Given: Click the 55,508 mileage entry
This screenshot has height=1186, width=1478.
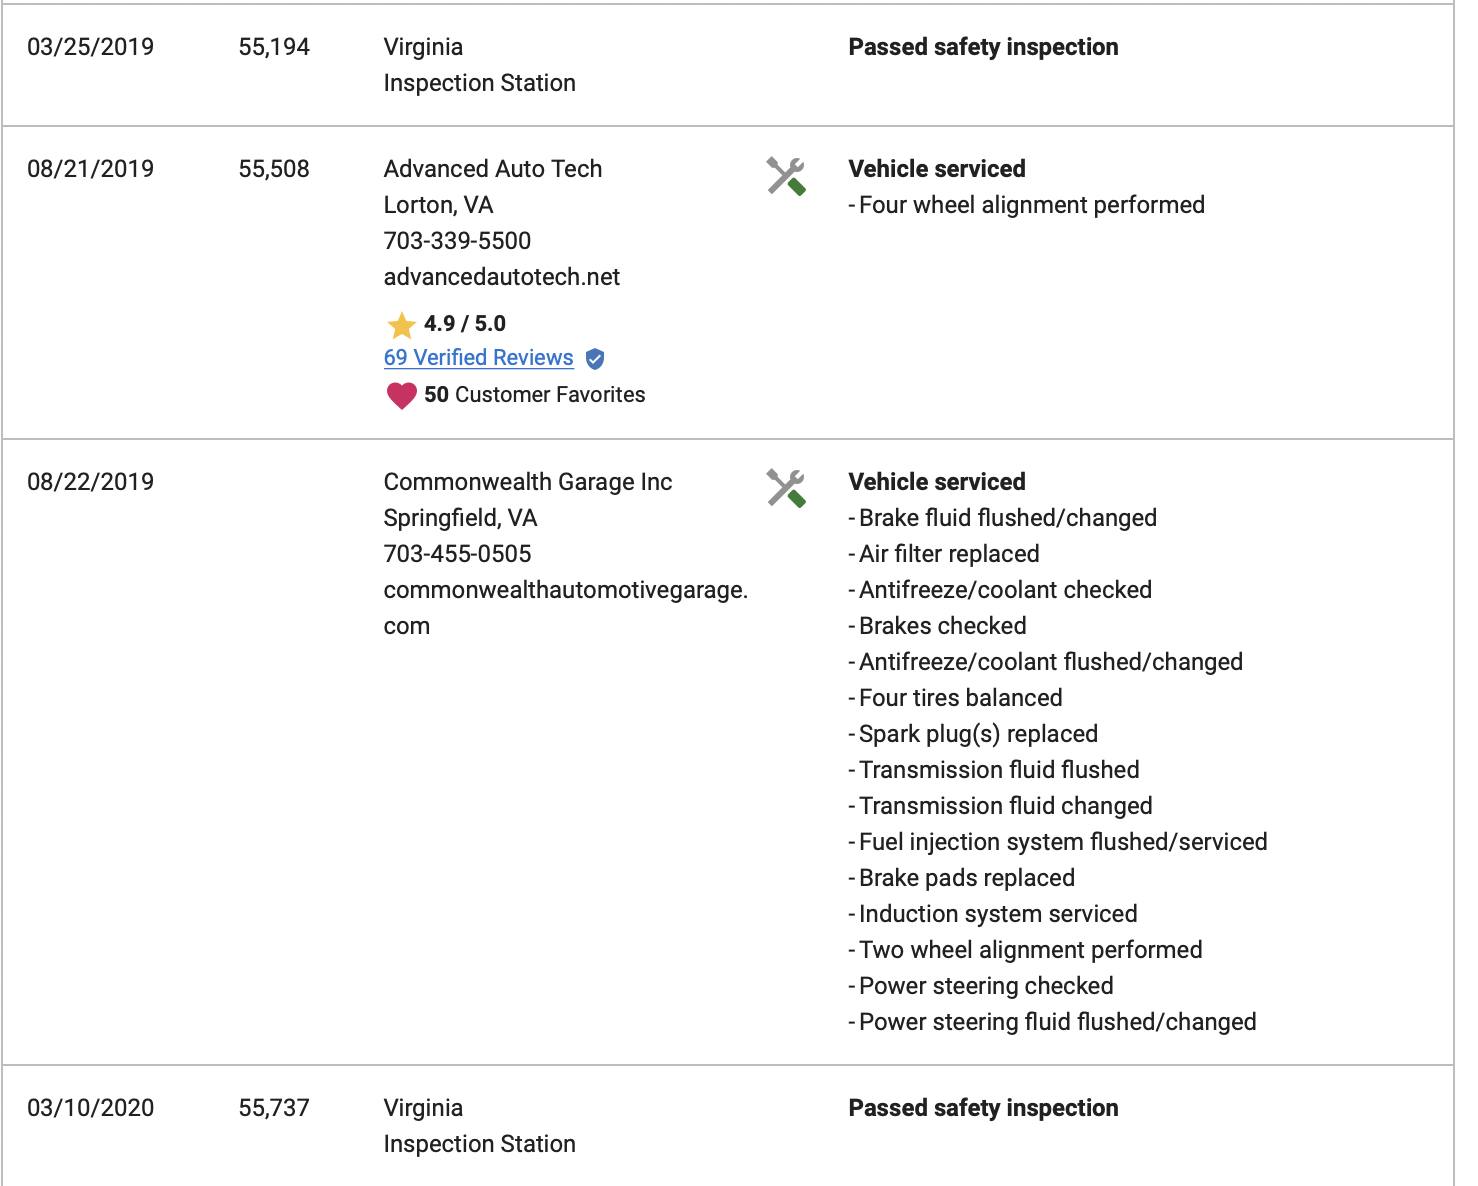Looking at the screenshot, I should 274,169.
